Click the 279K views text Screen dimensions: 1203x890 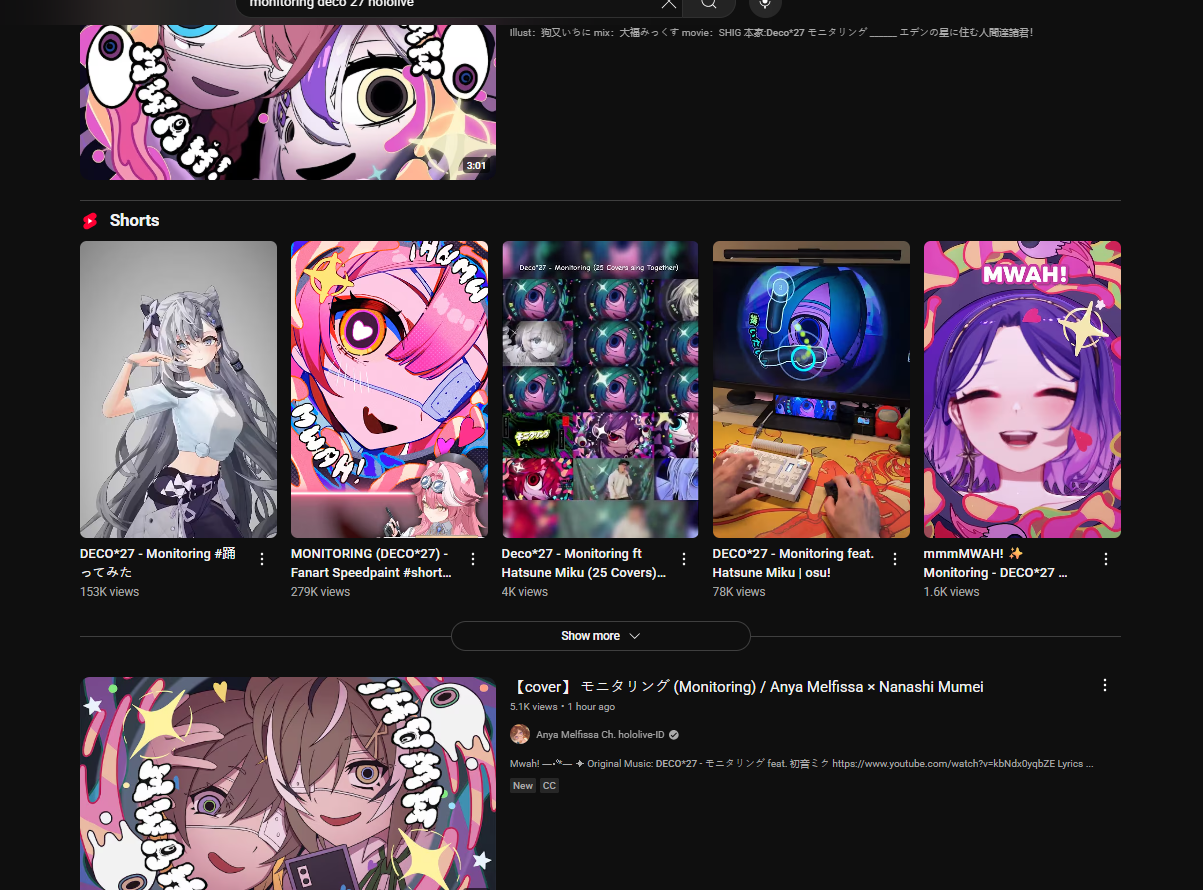tap(320, 592)
